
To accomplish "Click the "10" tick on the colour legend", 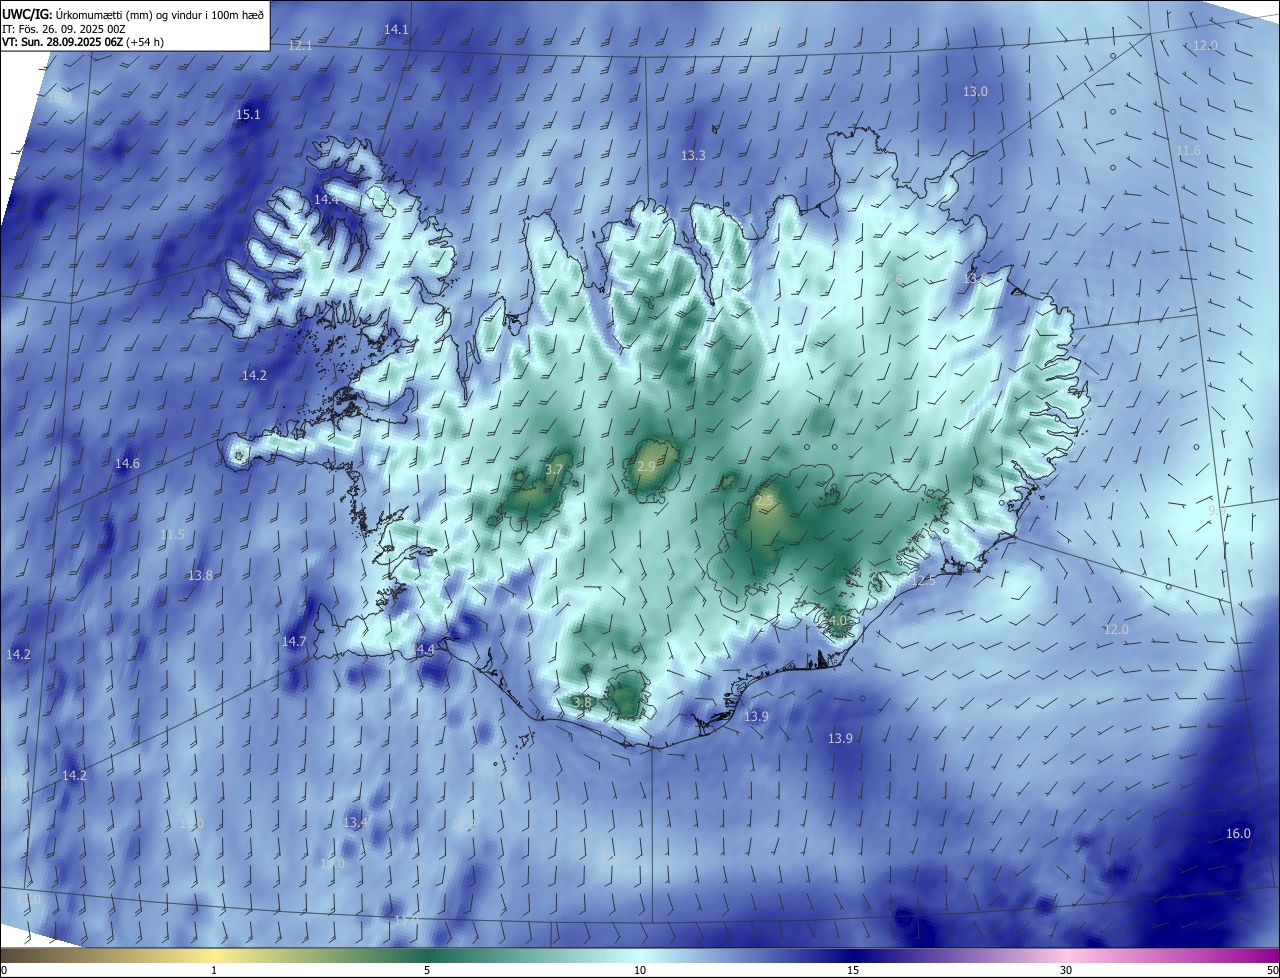I will [640, 971].
